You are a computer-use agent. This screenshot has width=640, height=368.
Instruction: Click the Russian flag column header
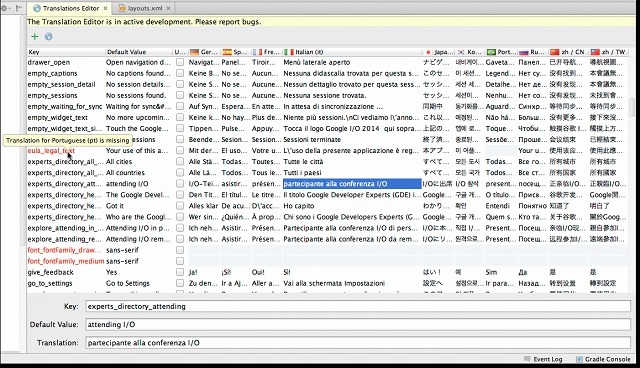pos(533,52)
